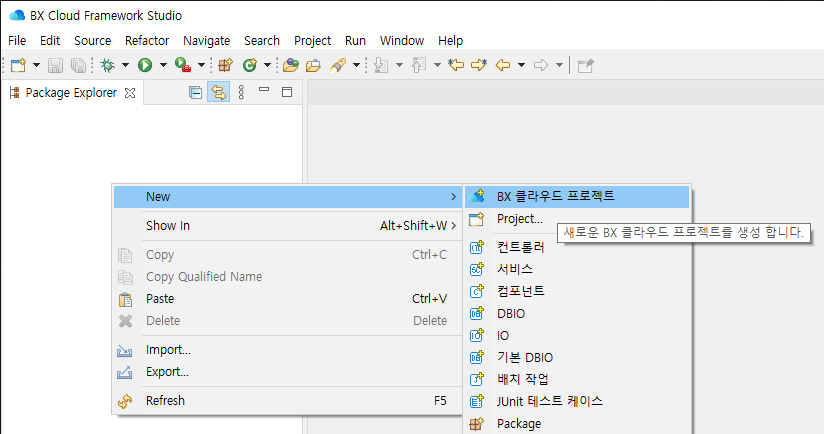Expand the Run button dropdown arrow
This screenshot has width=824, height=434.
point(162,65)
